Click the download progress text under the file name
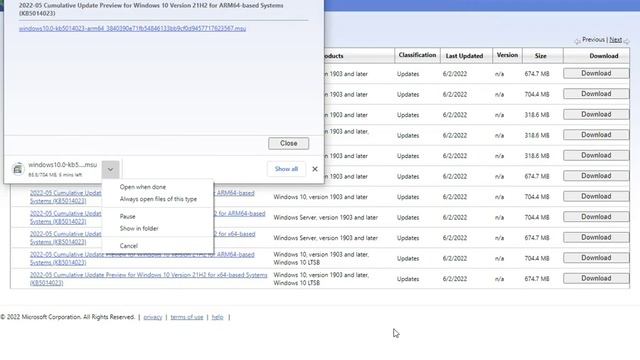The image size is (640, 360). pos(55,175)
